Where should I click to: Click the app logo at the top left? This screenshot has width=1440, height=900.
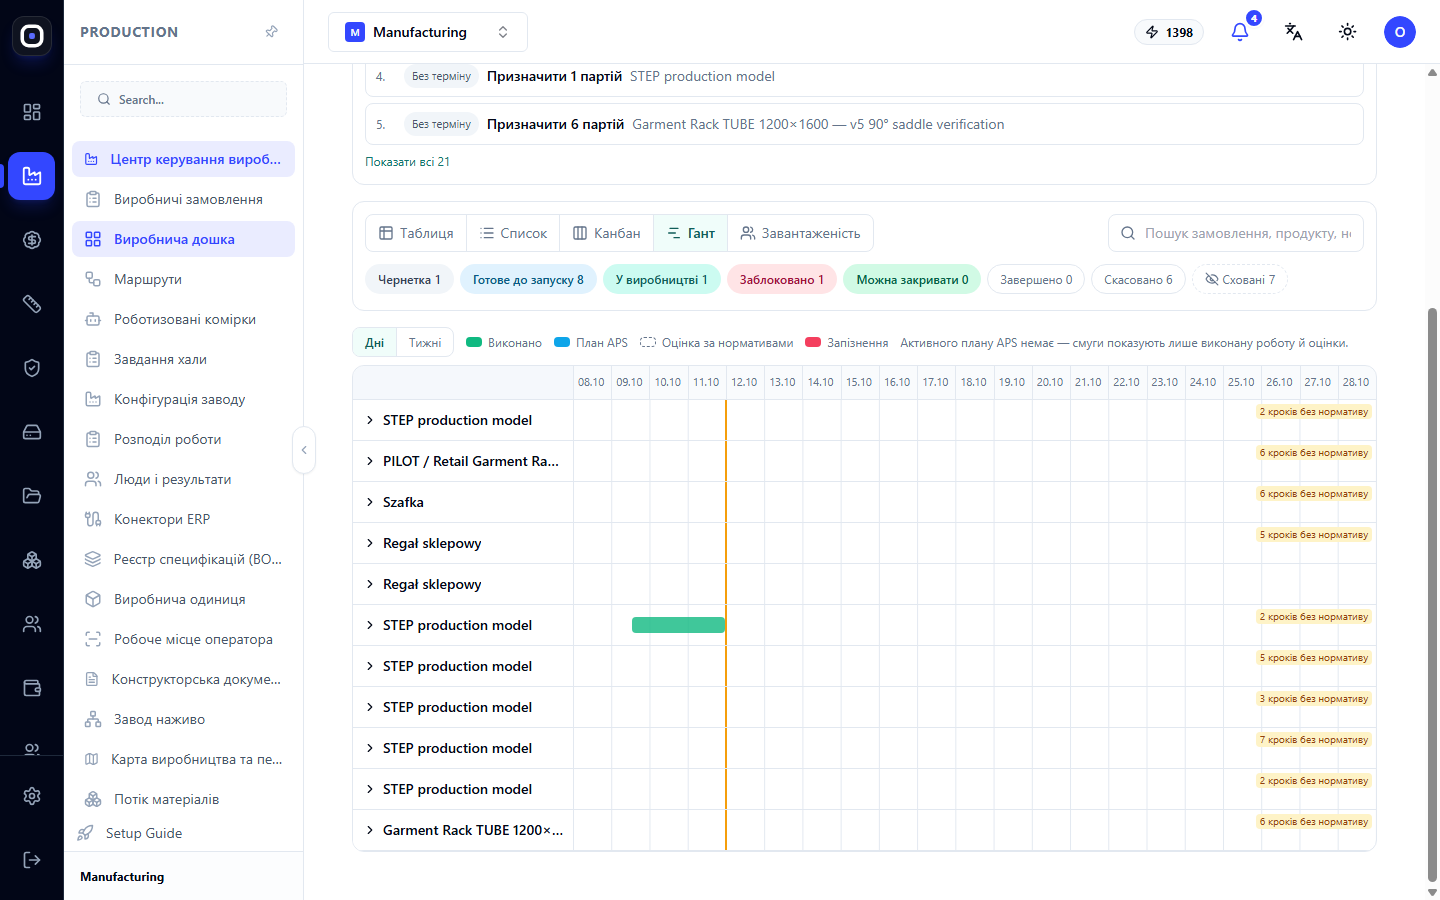(32, 36)
